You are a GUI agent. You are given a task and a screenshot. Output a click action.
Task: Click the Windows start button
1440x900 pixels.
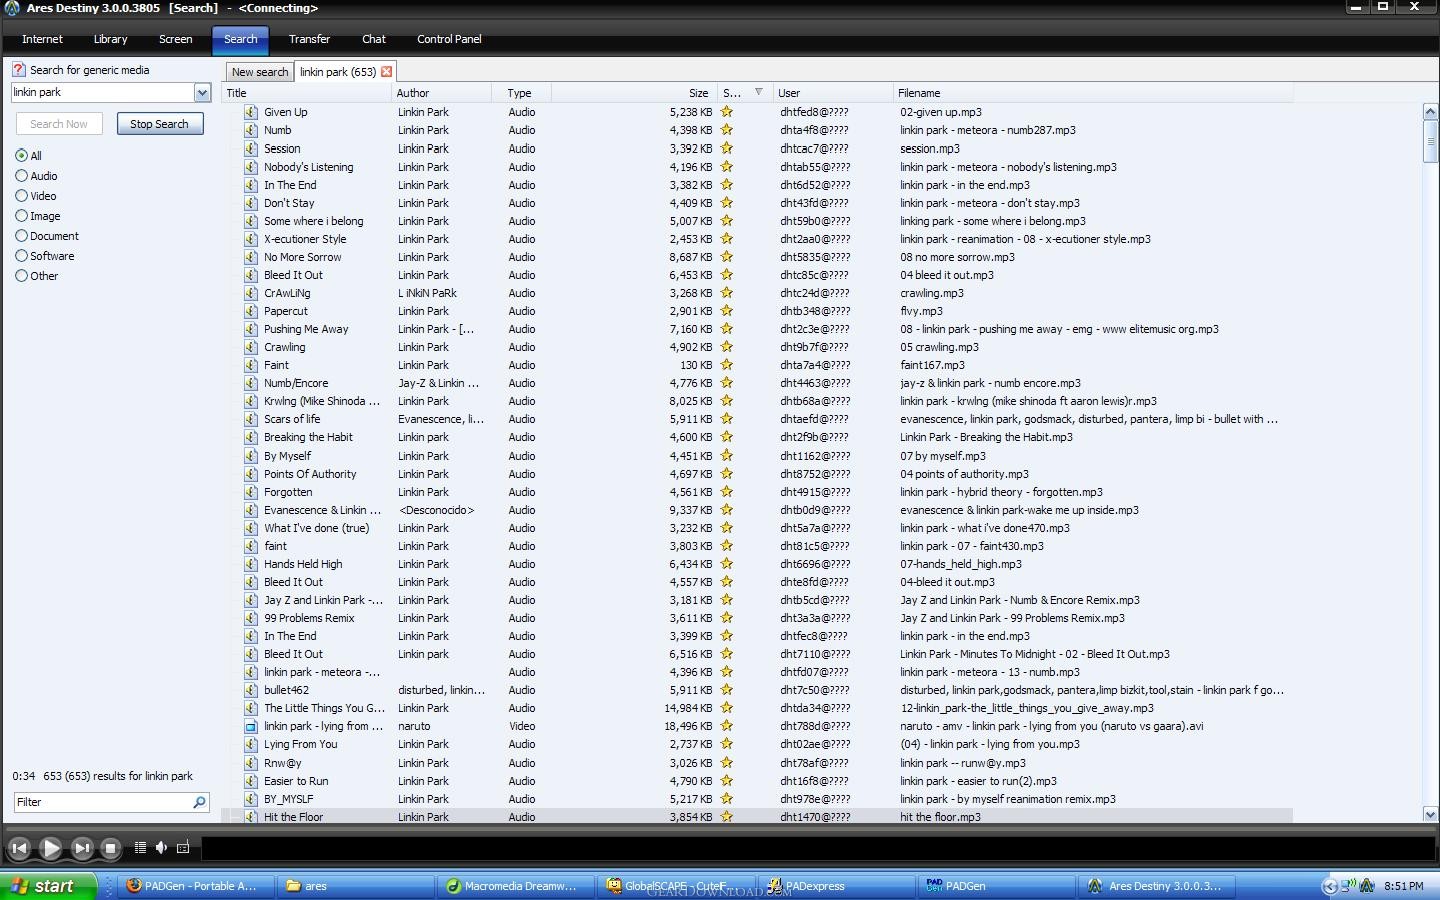coord(48,886)
